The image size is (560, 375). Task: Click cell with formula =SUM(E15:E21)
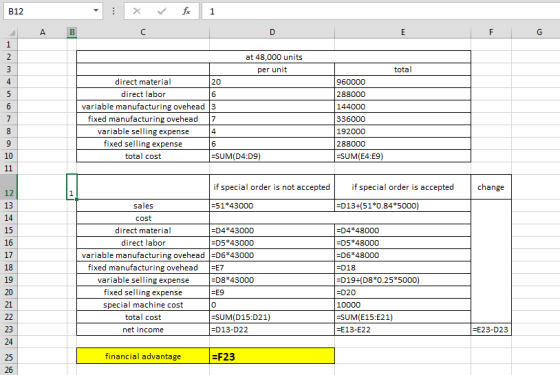pyautogui.click(x=403, y=317)
